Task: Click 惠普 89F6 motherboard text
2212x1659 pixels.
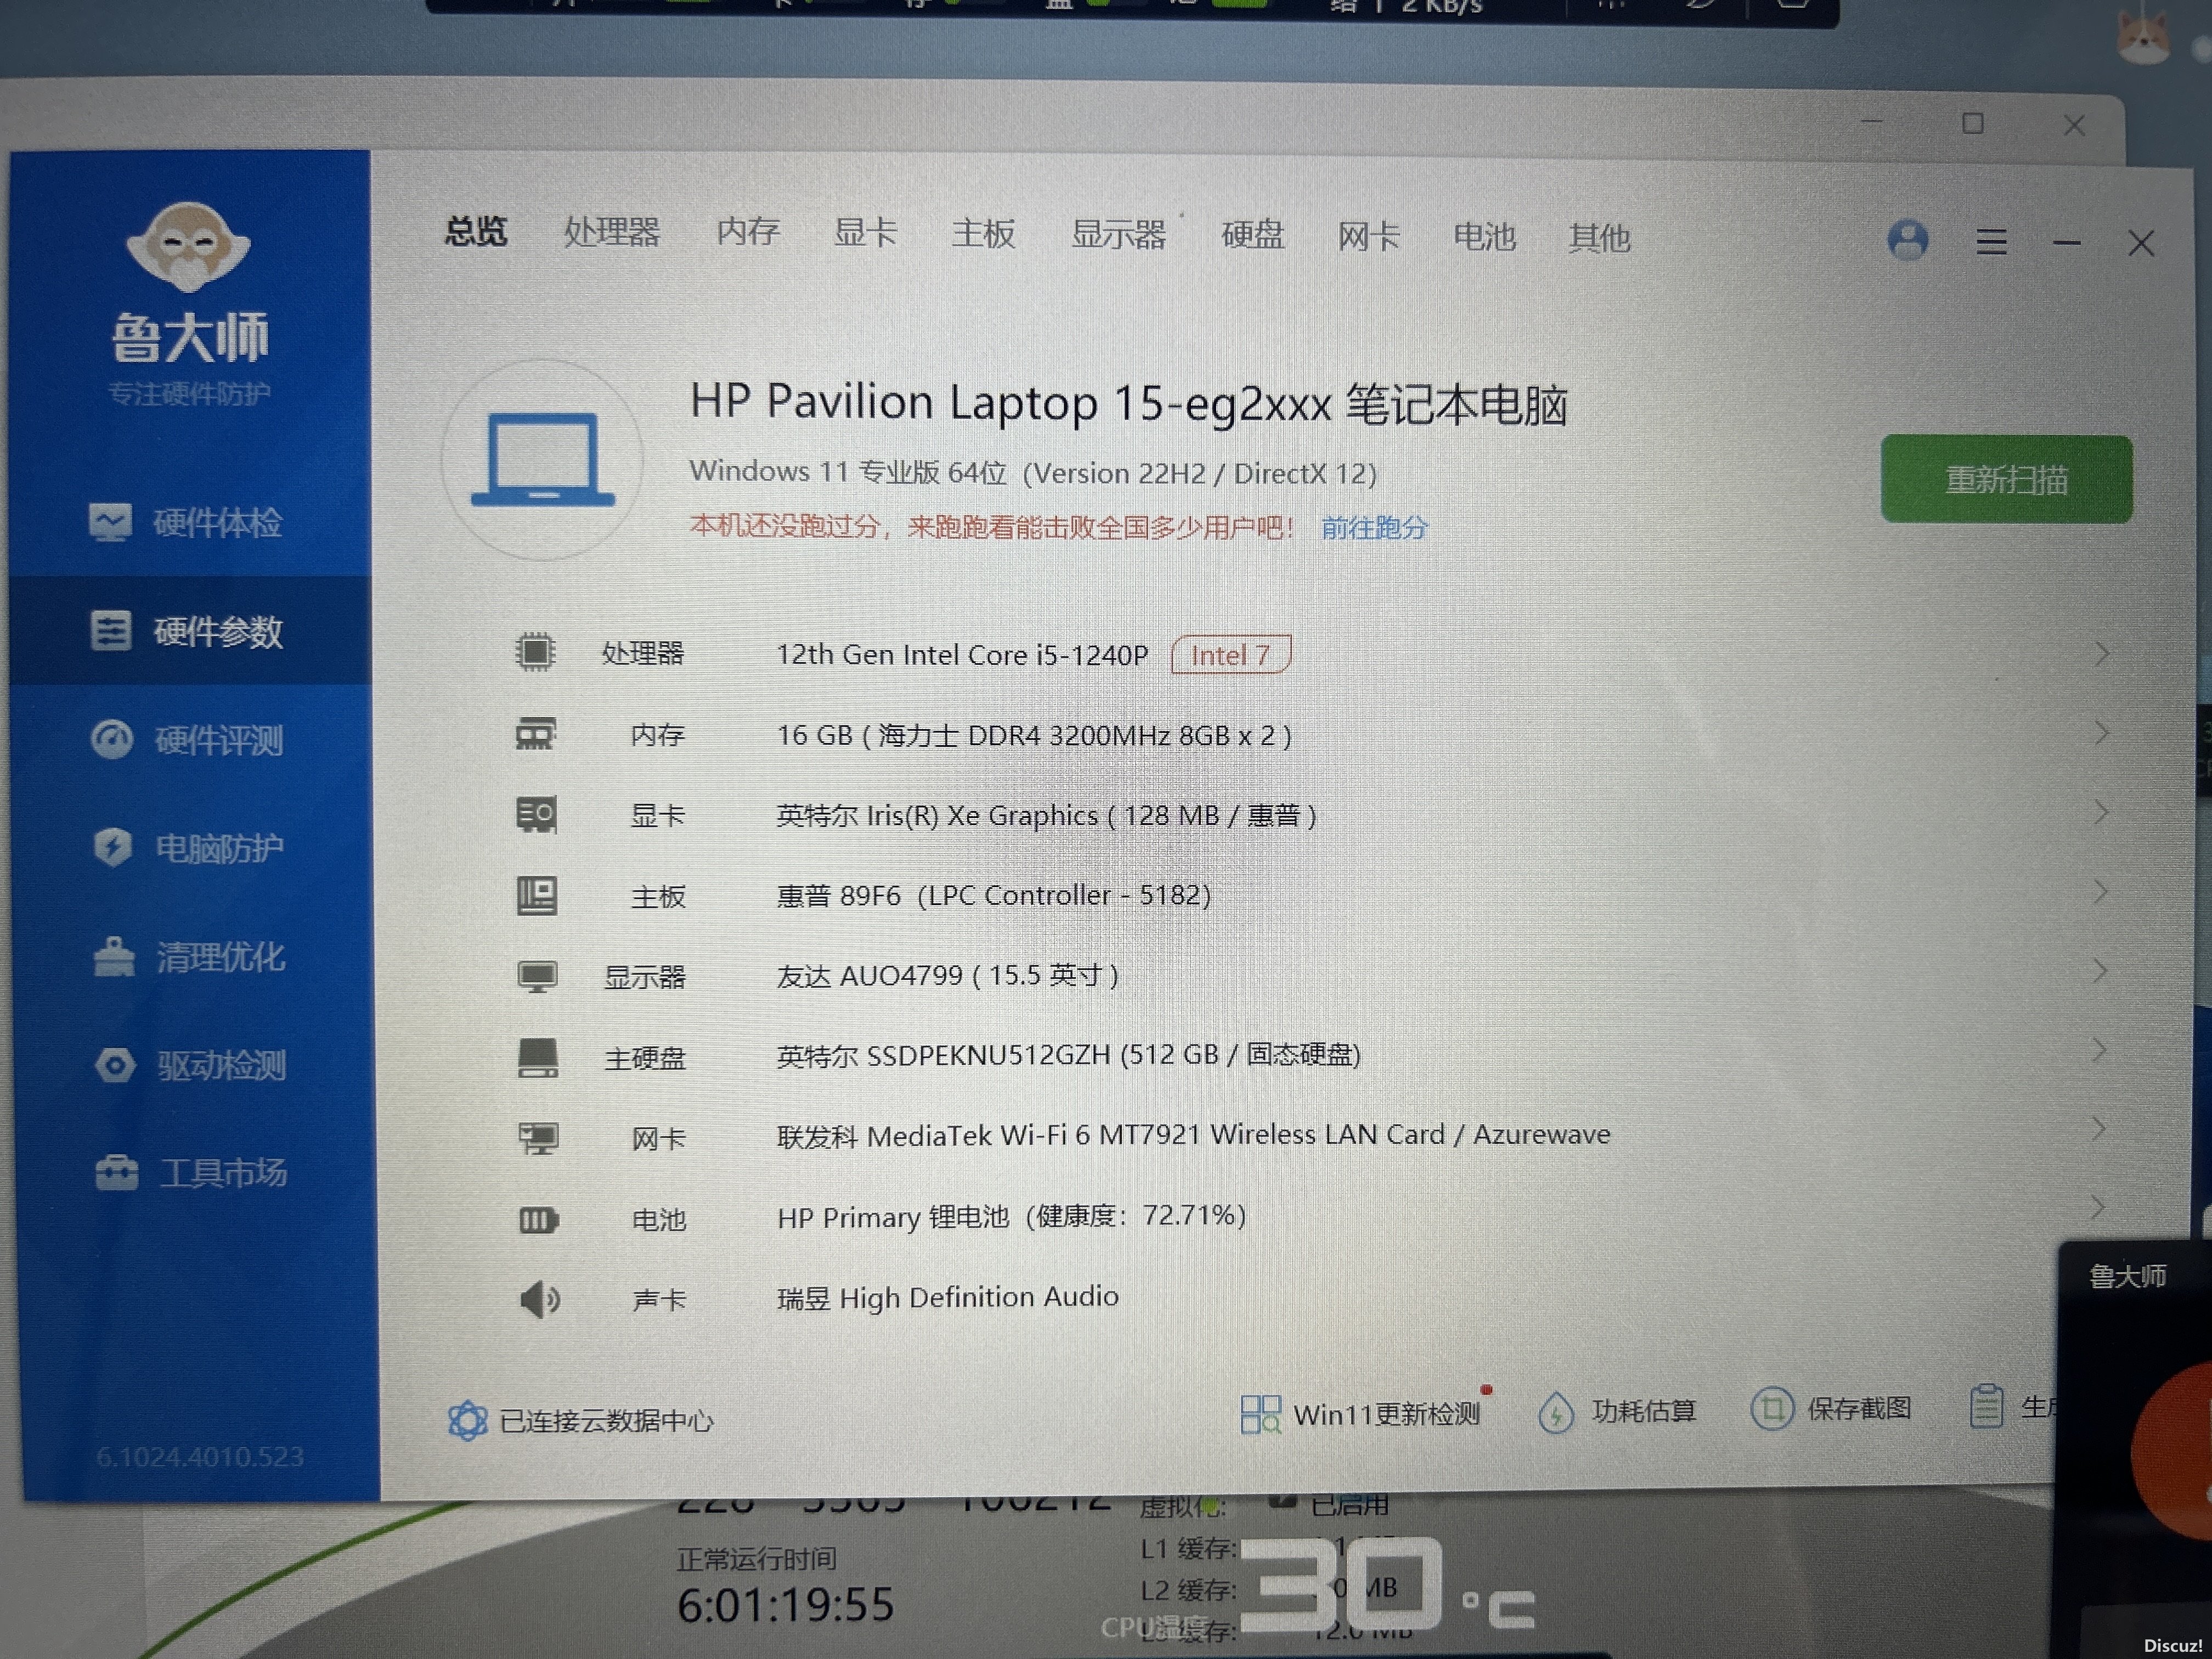Action: [x=994, y=895]
